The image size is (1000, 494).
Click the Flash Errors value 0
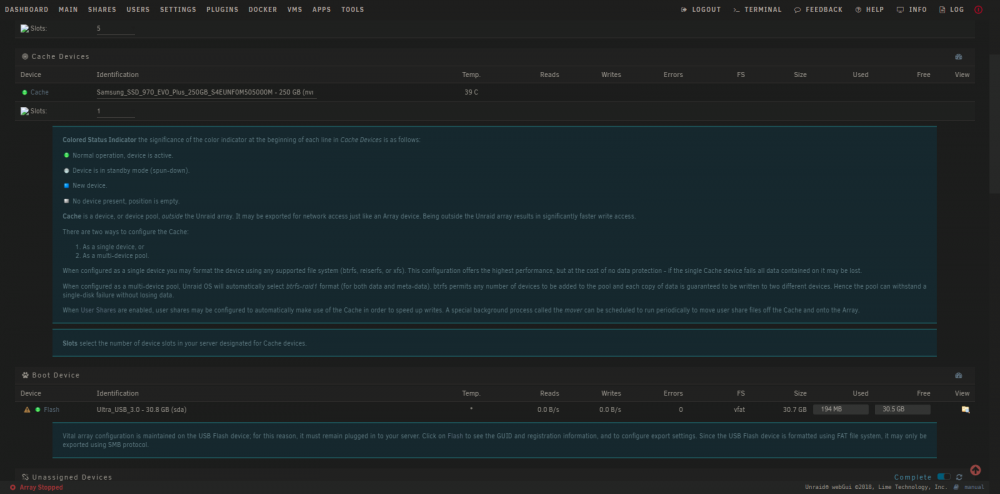tap(680, 409)
